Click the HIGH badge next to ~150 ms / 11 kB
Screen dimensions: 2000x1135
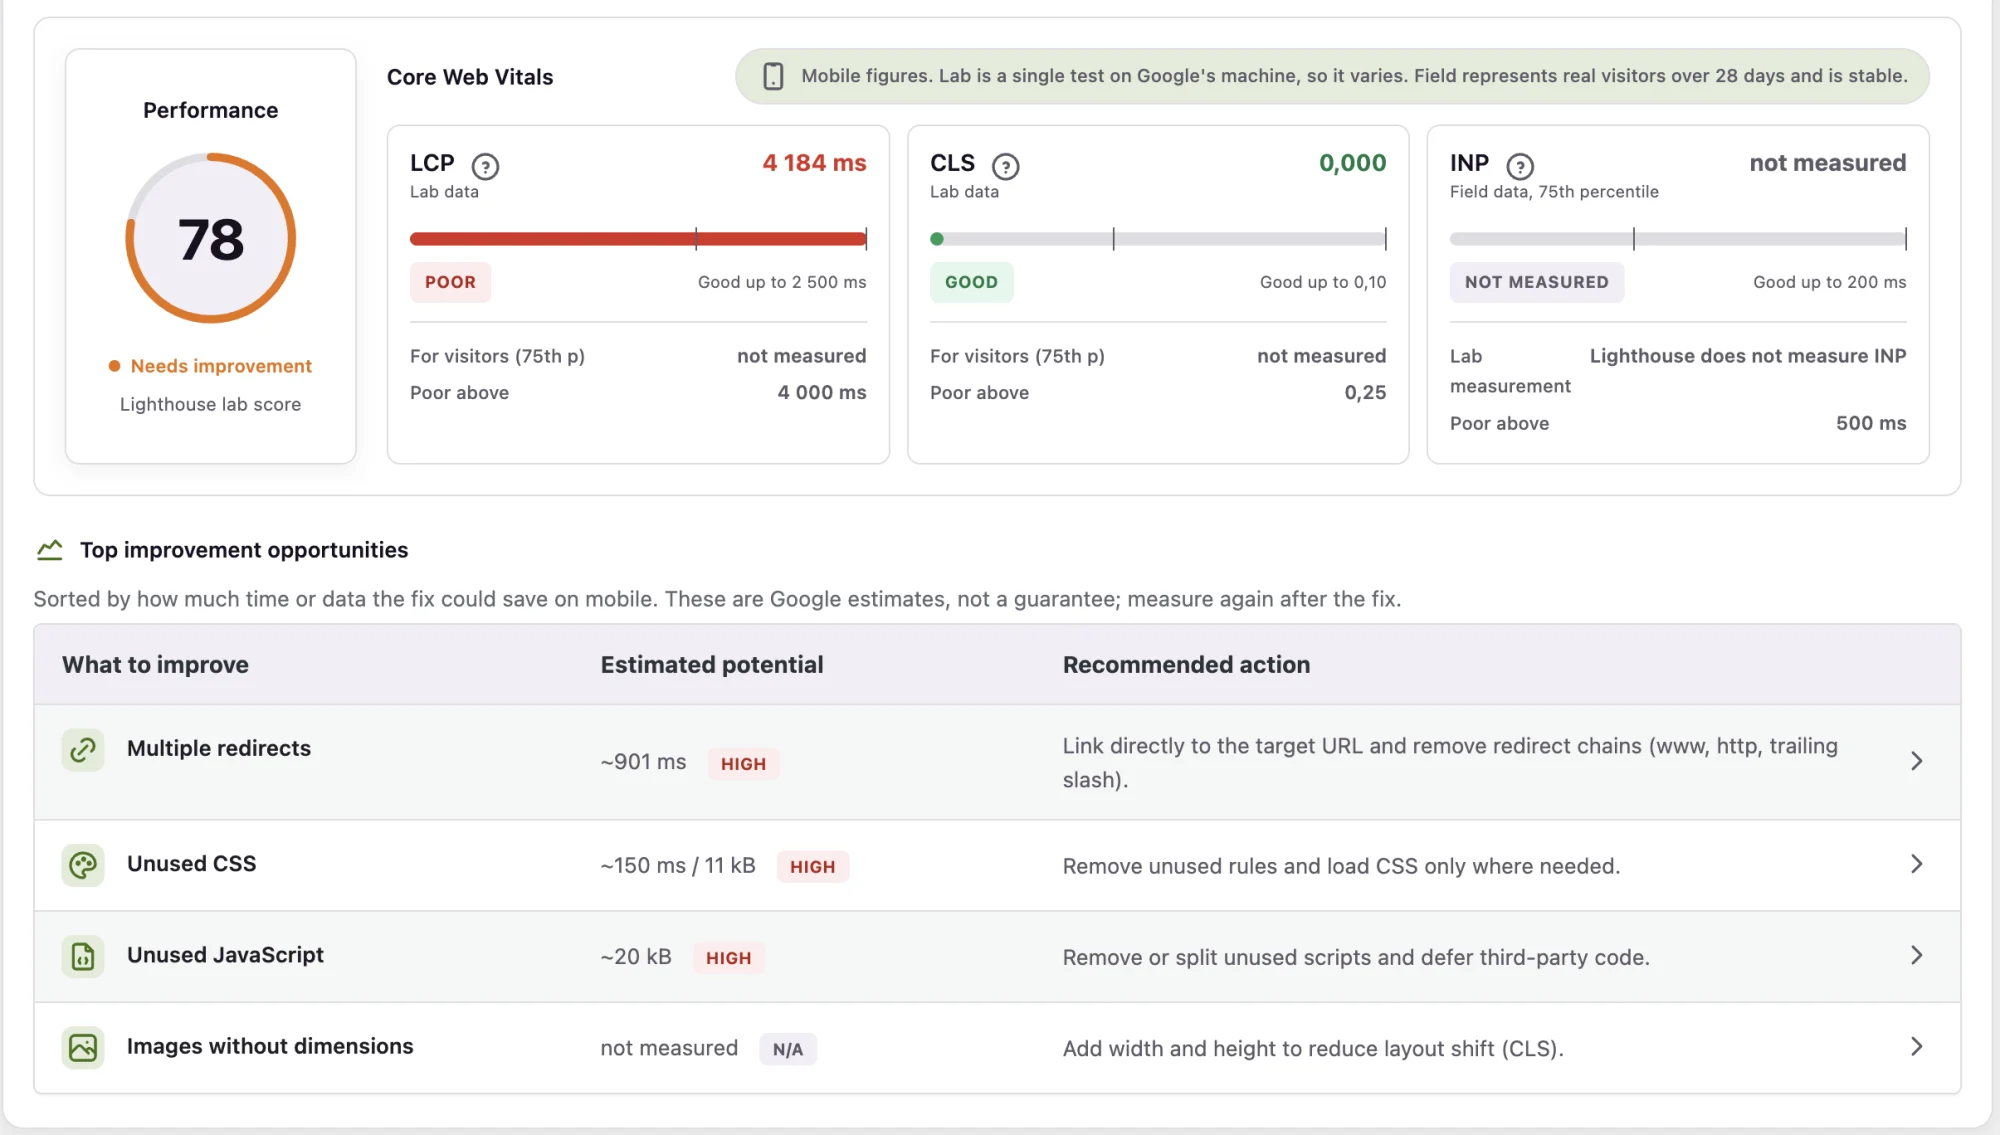pyautogui.click(x=812, y=867)
